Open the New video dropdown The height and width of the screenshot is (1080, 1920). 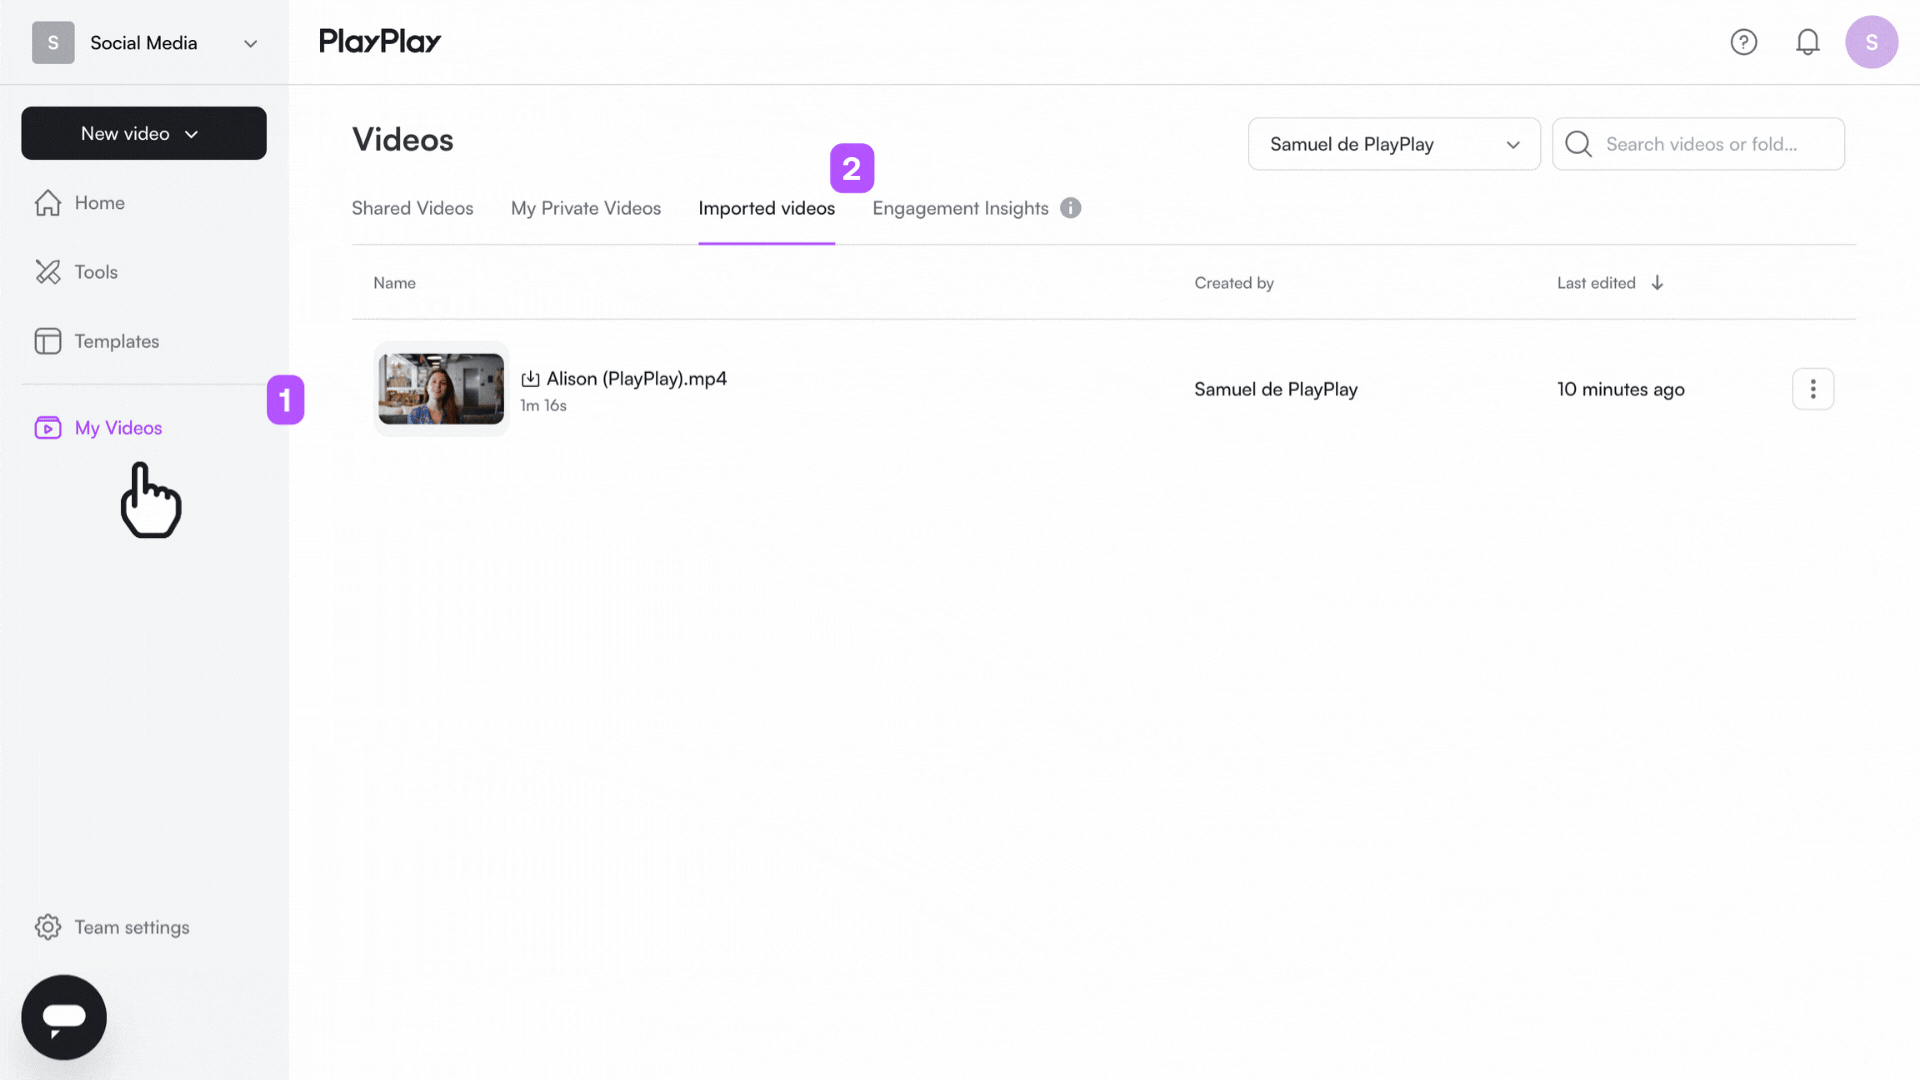coord(144,133)
